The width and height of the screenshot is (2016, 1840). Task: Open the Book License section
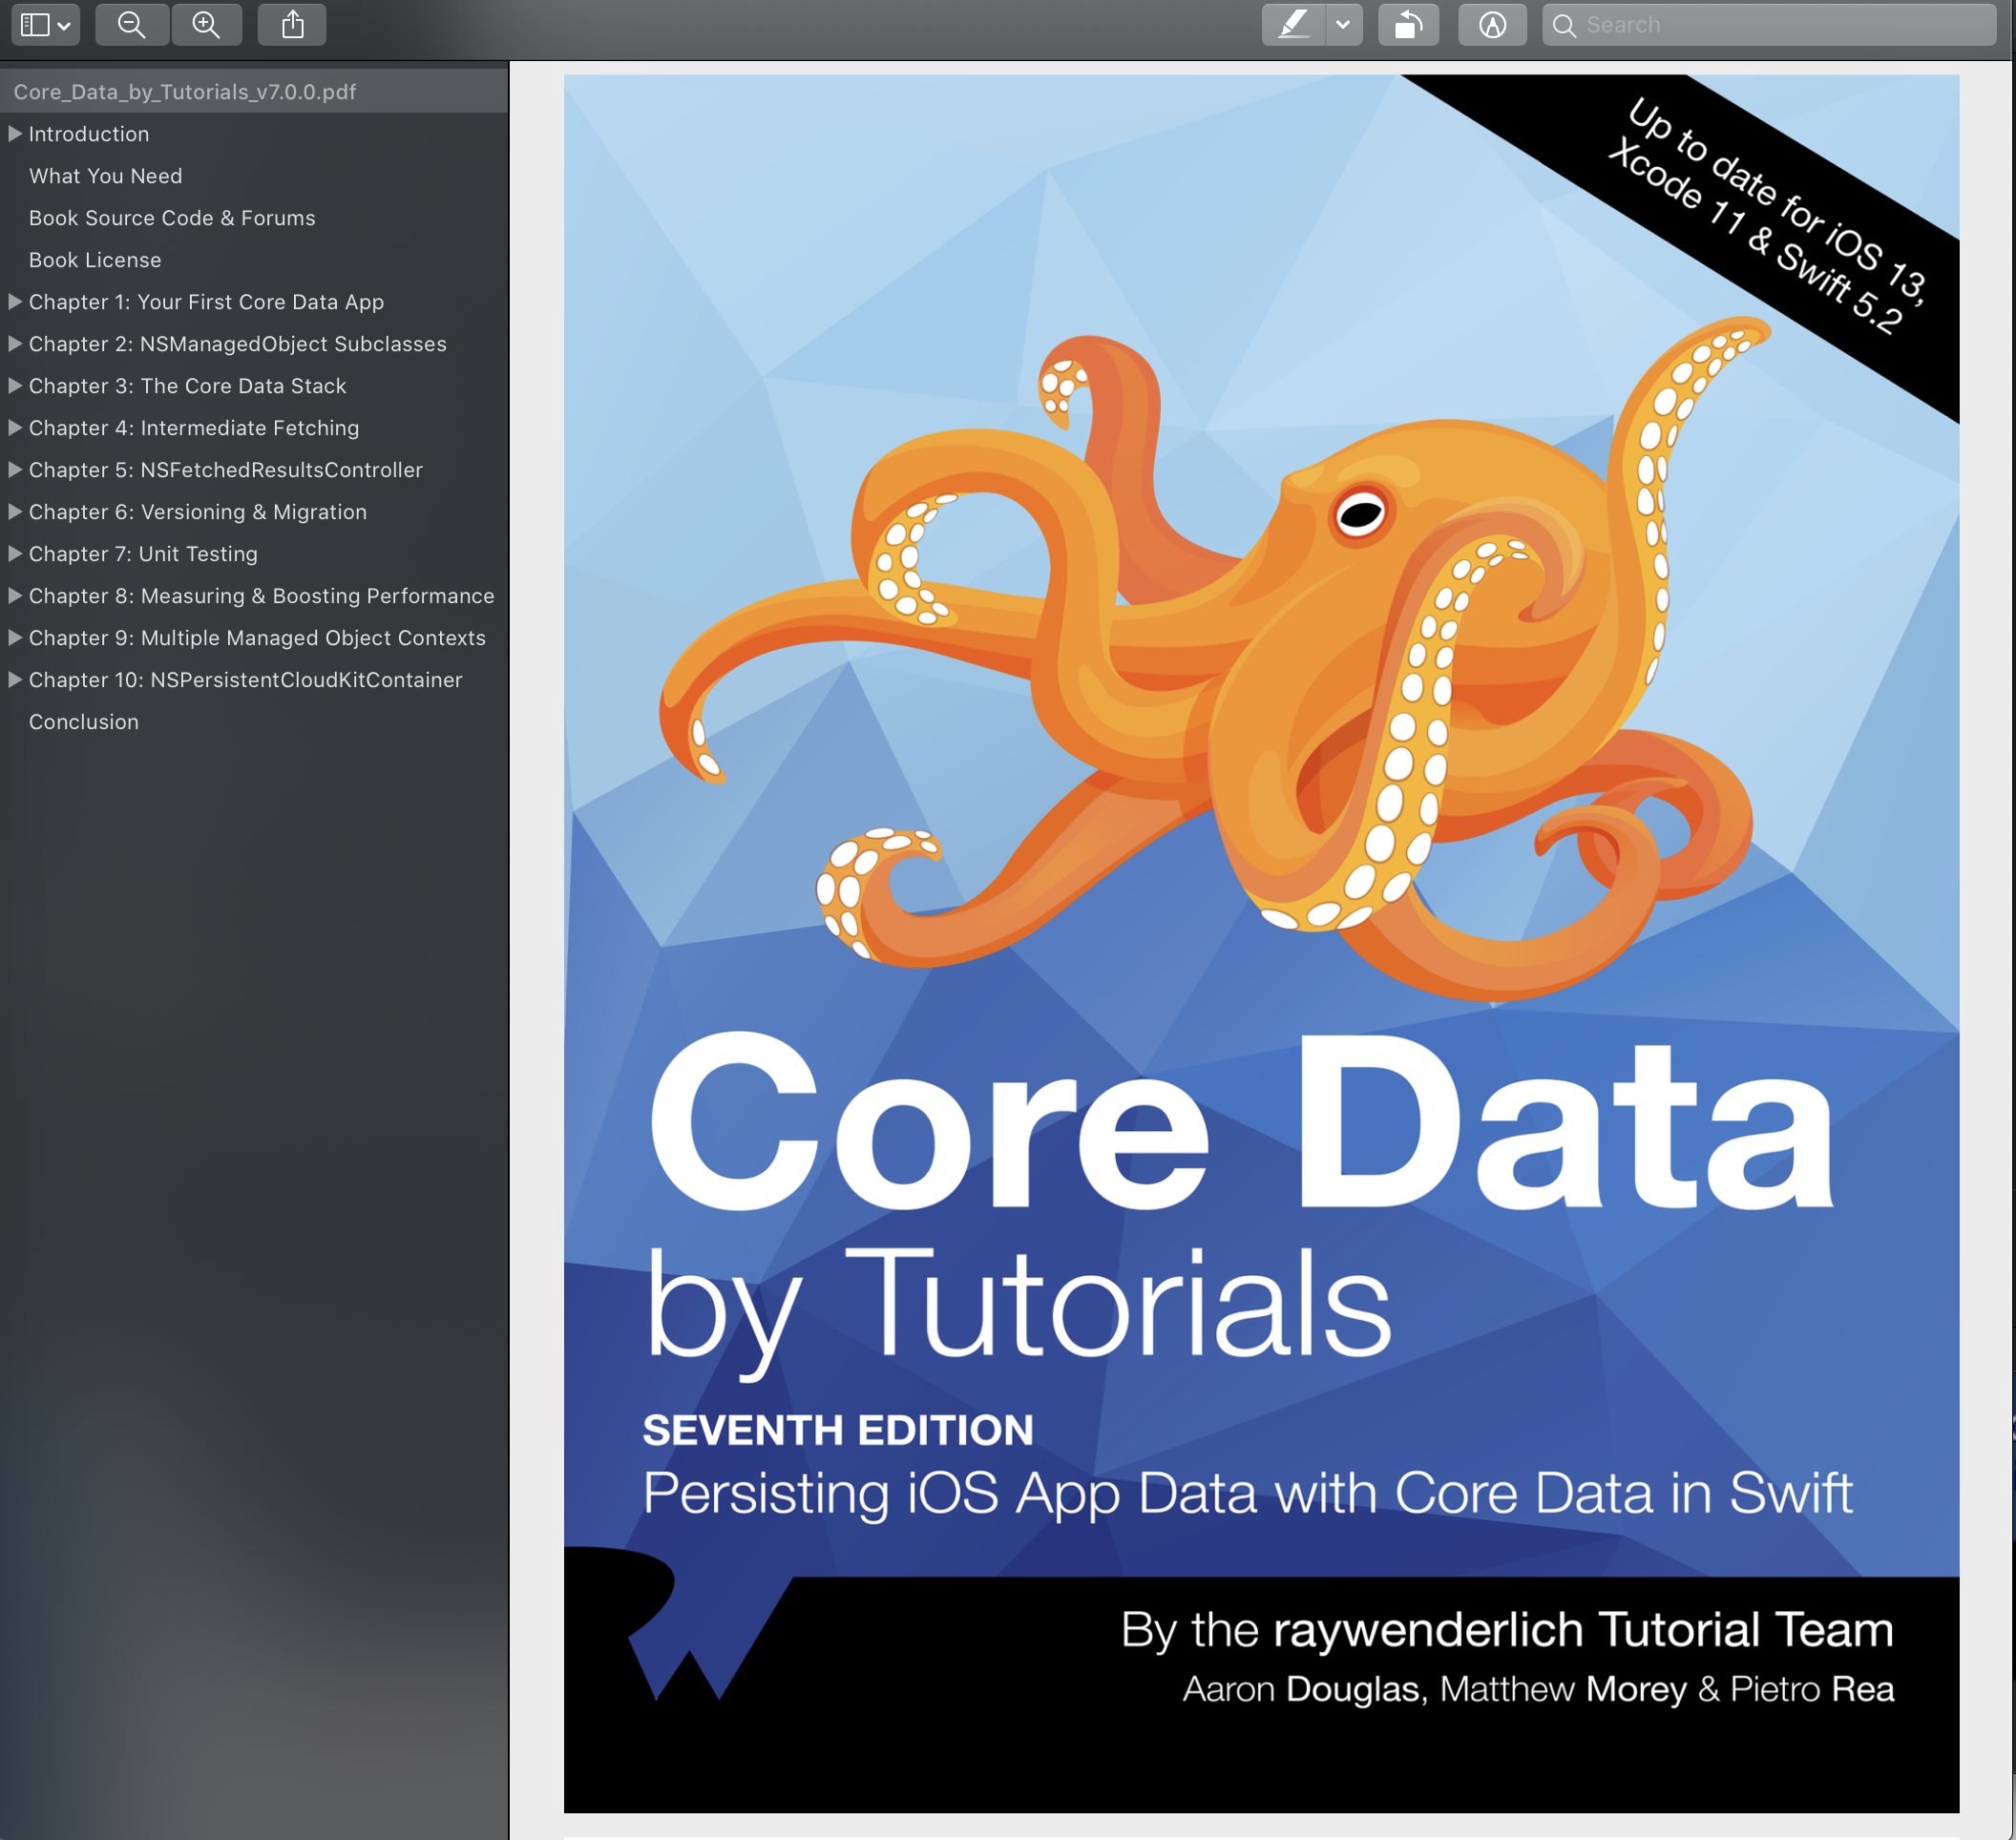point(95,260)
